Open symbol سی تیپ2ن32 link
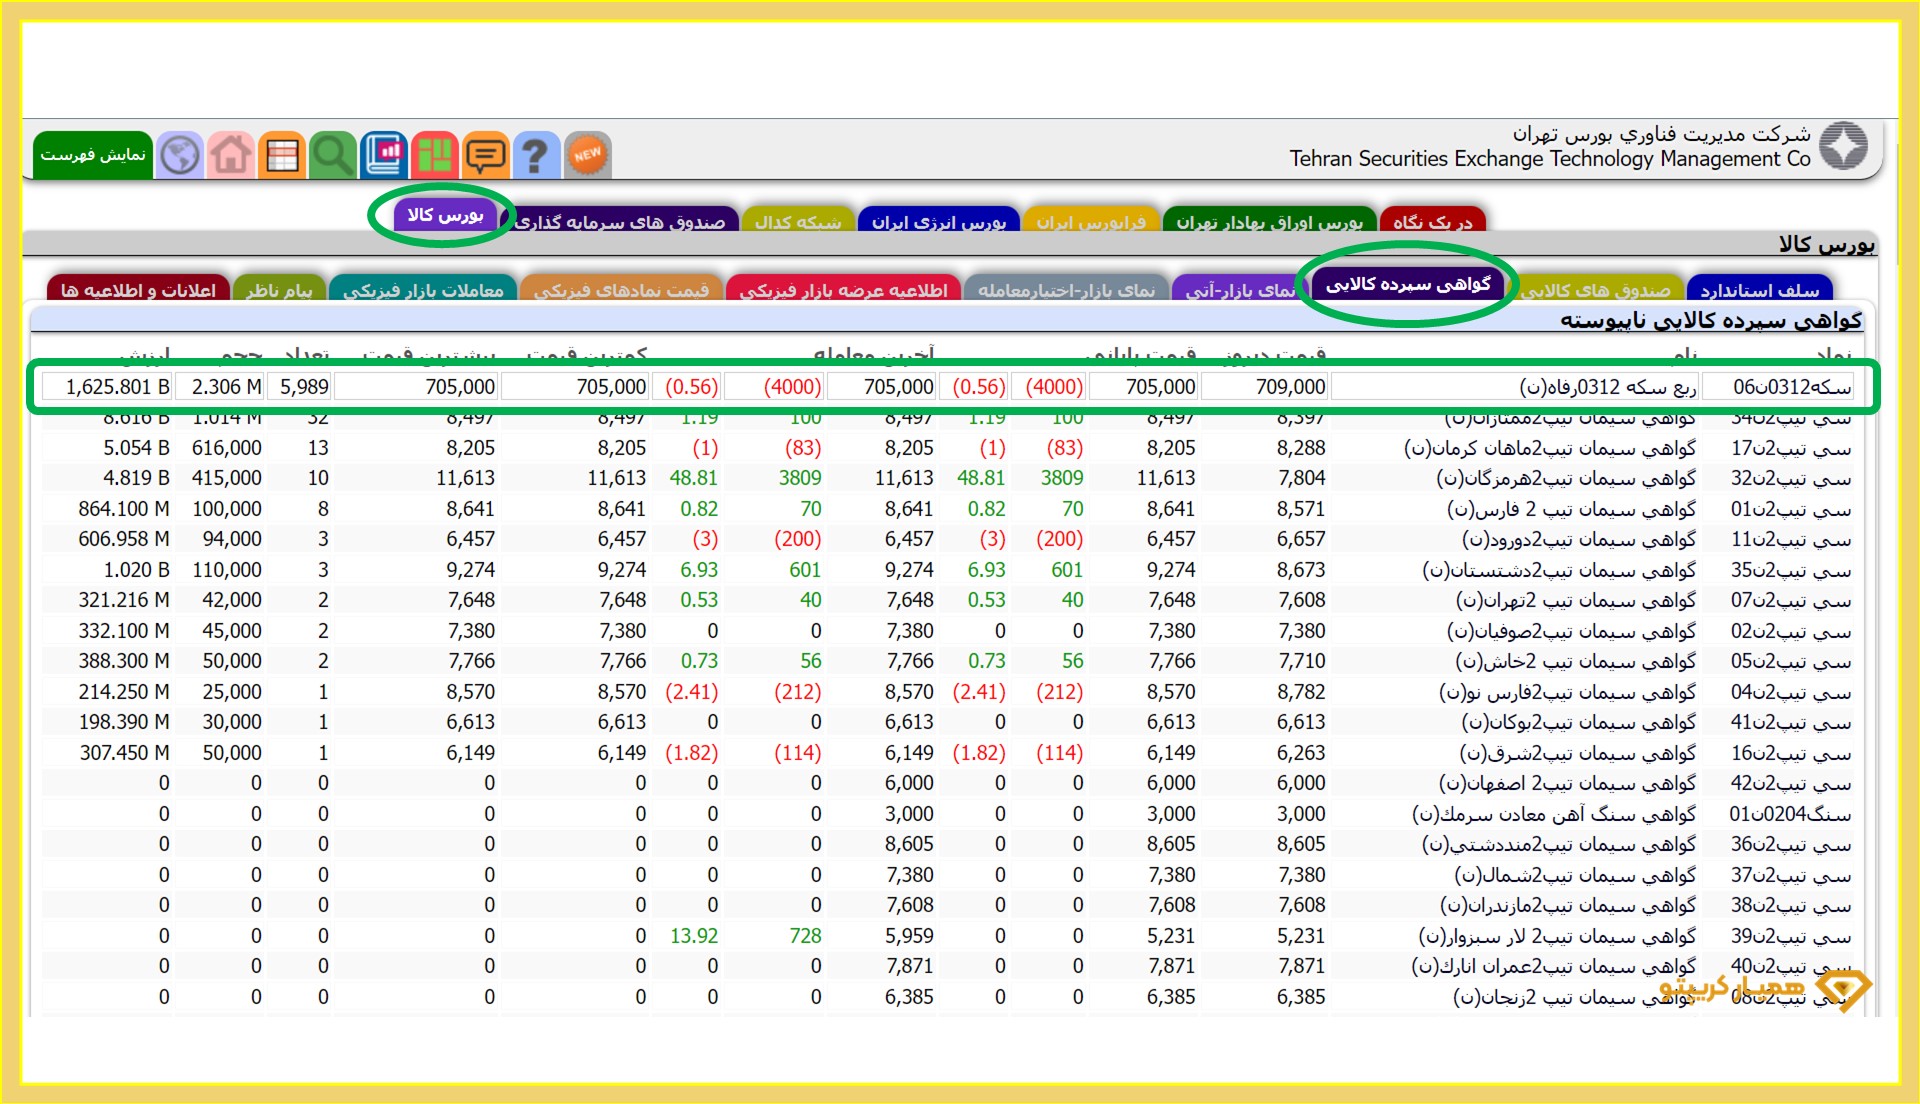The width and height of the screenshot is (1920, 1104). (1791, 478)
